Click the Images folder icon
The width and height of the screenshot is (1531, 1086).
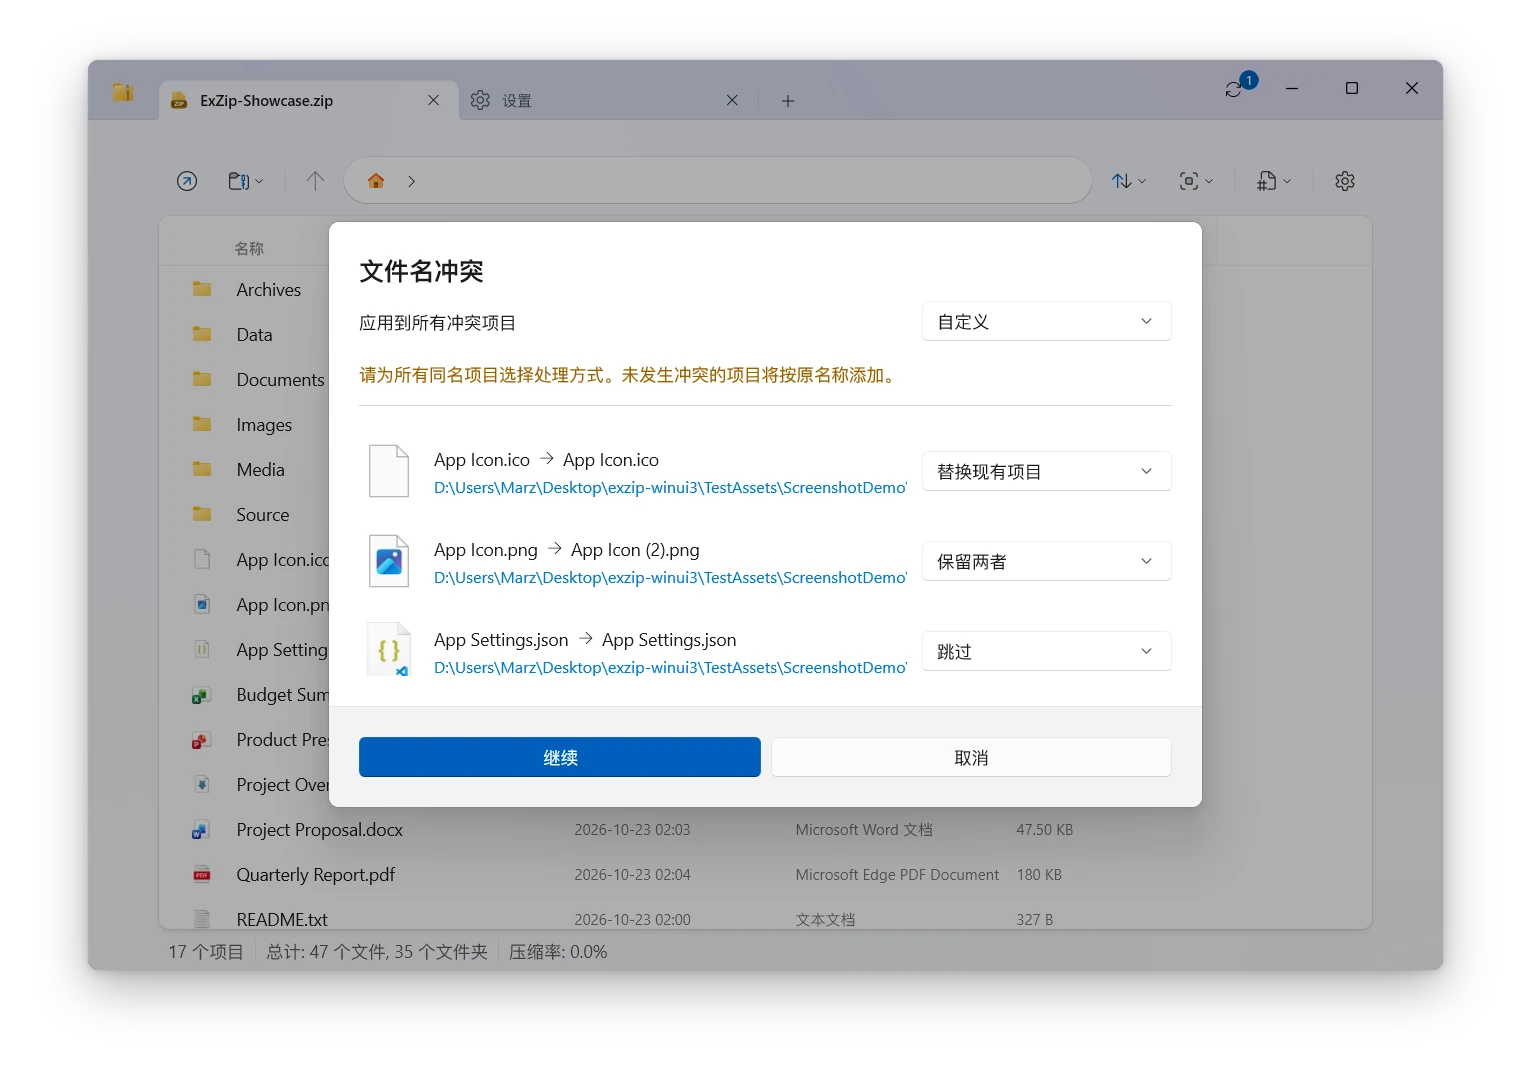[202, 424]
